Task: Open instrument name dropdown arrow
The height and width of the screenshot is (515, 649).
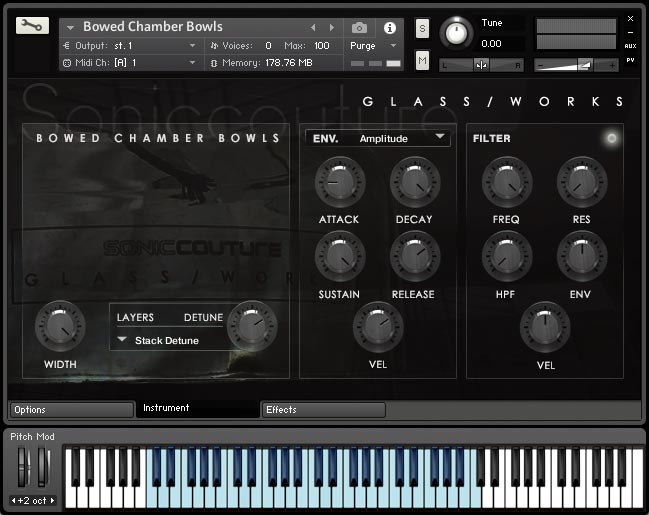Action: coord(70,28)
